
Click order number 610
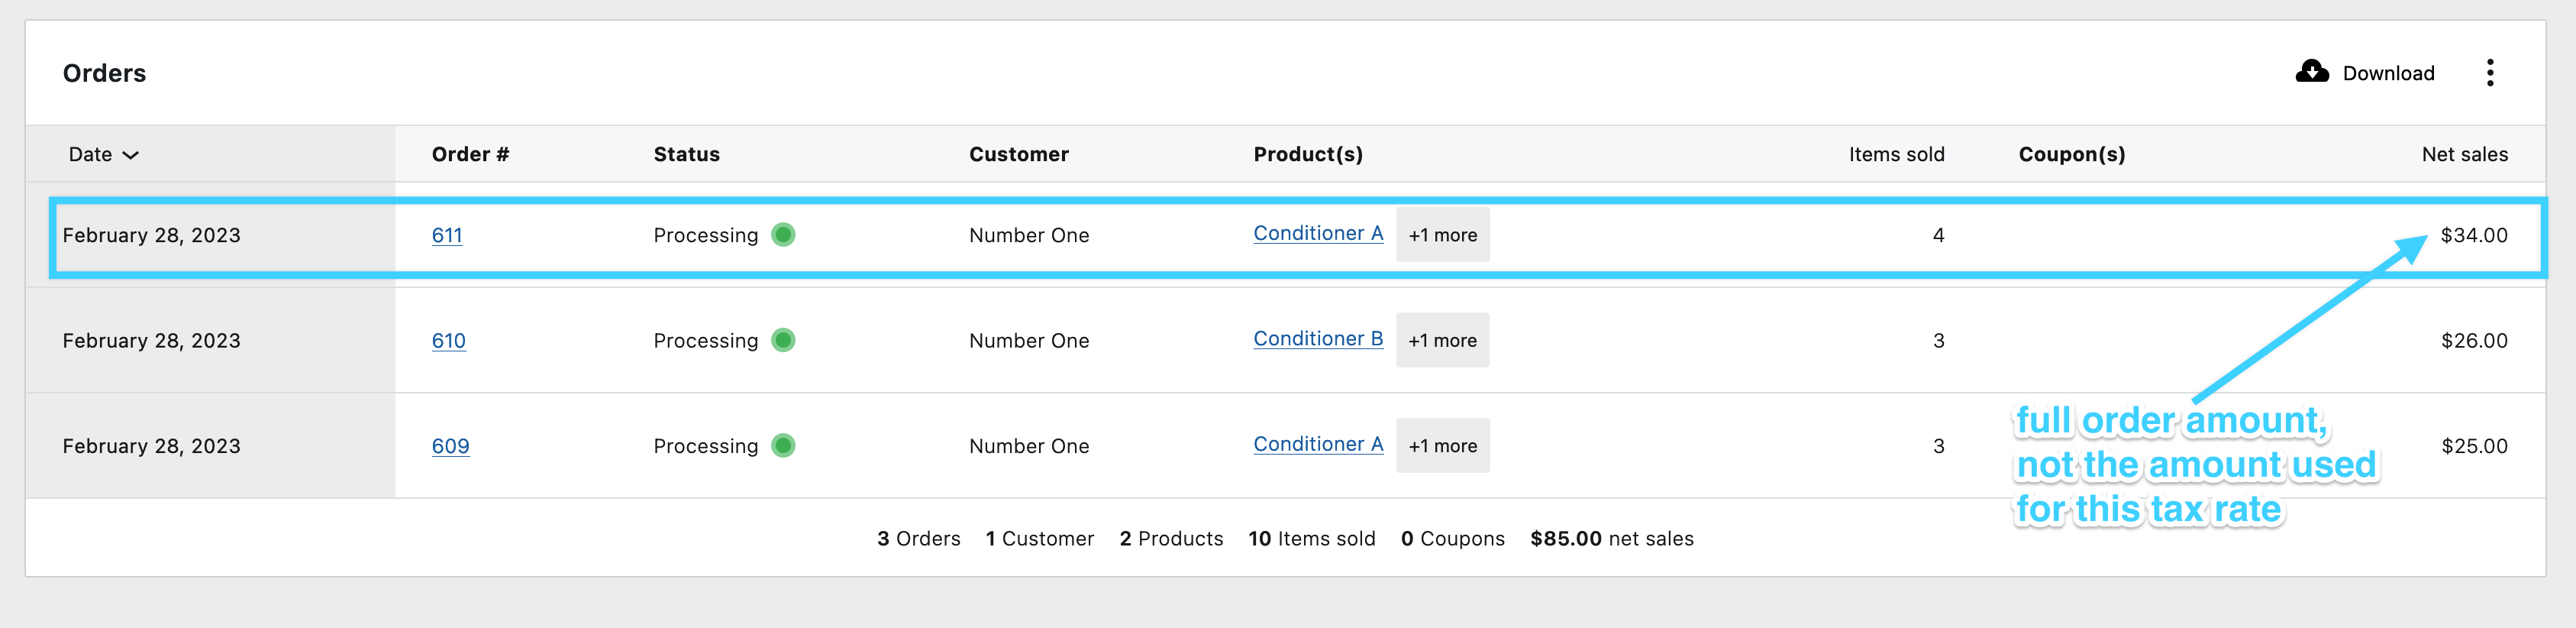(447, 340)
